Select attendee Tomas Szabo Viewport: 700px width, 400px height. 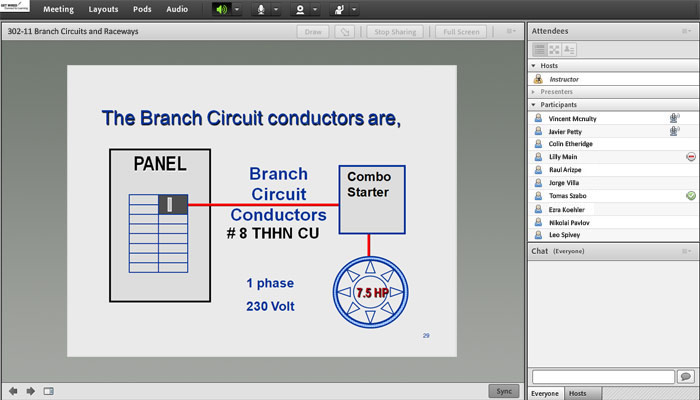click(x=568, y=196)
